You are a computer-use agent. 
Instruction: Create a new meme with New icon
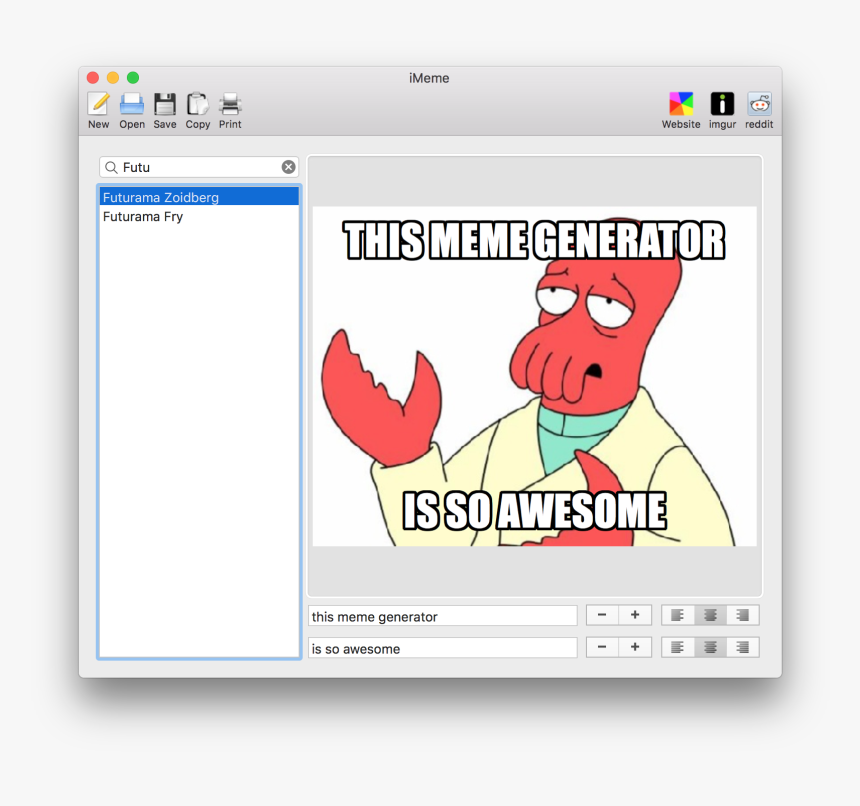[99, 111]
